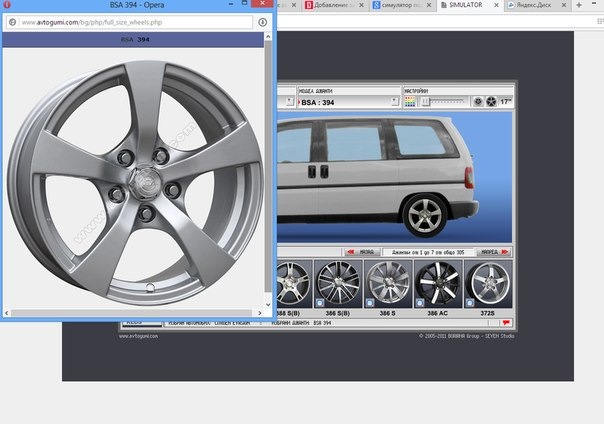Select the 386 S wheel thumbnail
This screenshot has height=424, width=604.
click(x=388, y=285)
